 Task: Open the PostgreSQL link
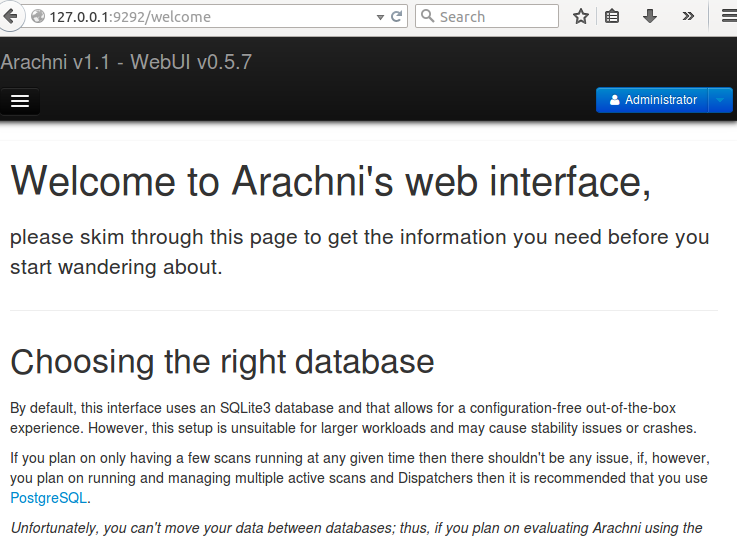(48, 498)
